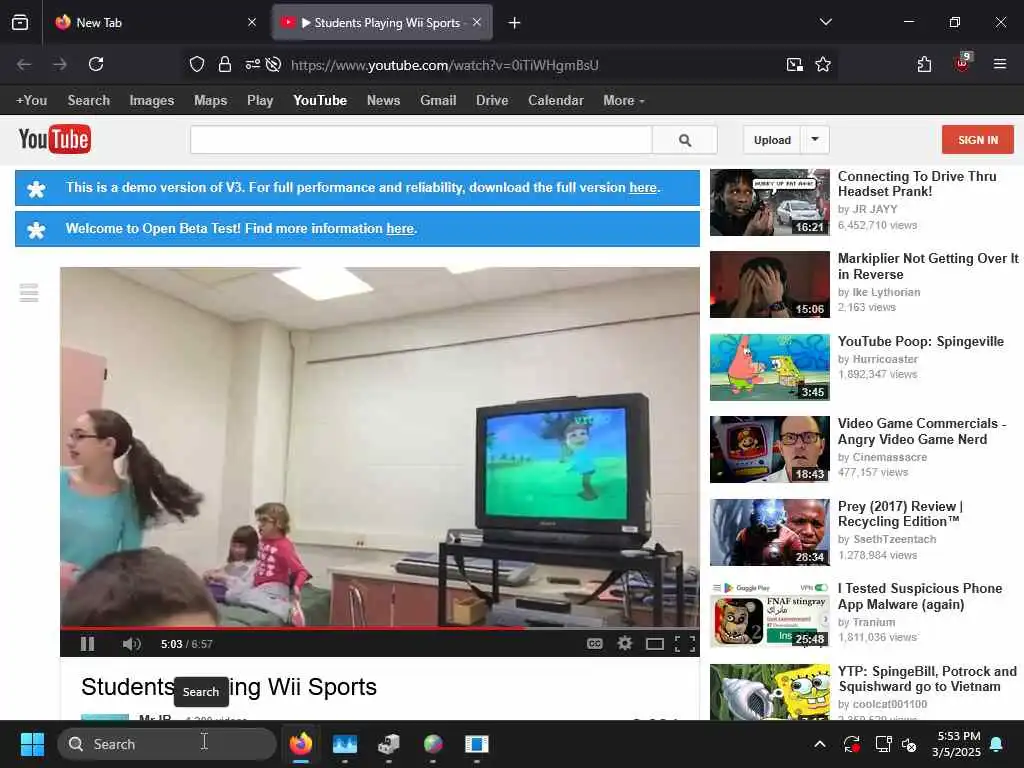
Task: Focus the YouTube search input field
Action: tap(421, 140)
